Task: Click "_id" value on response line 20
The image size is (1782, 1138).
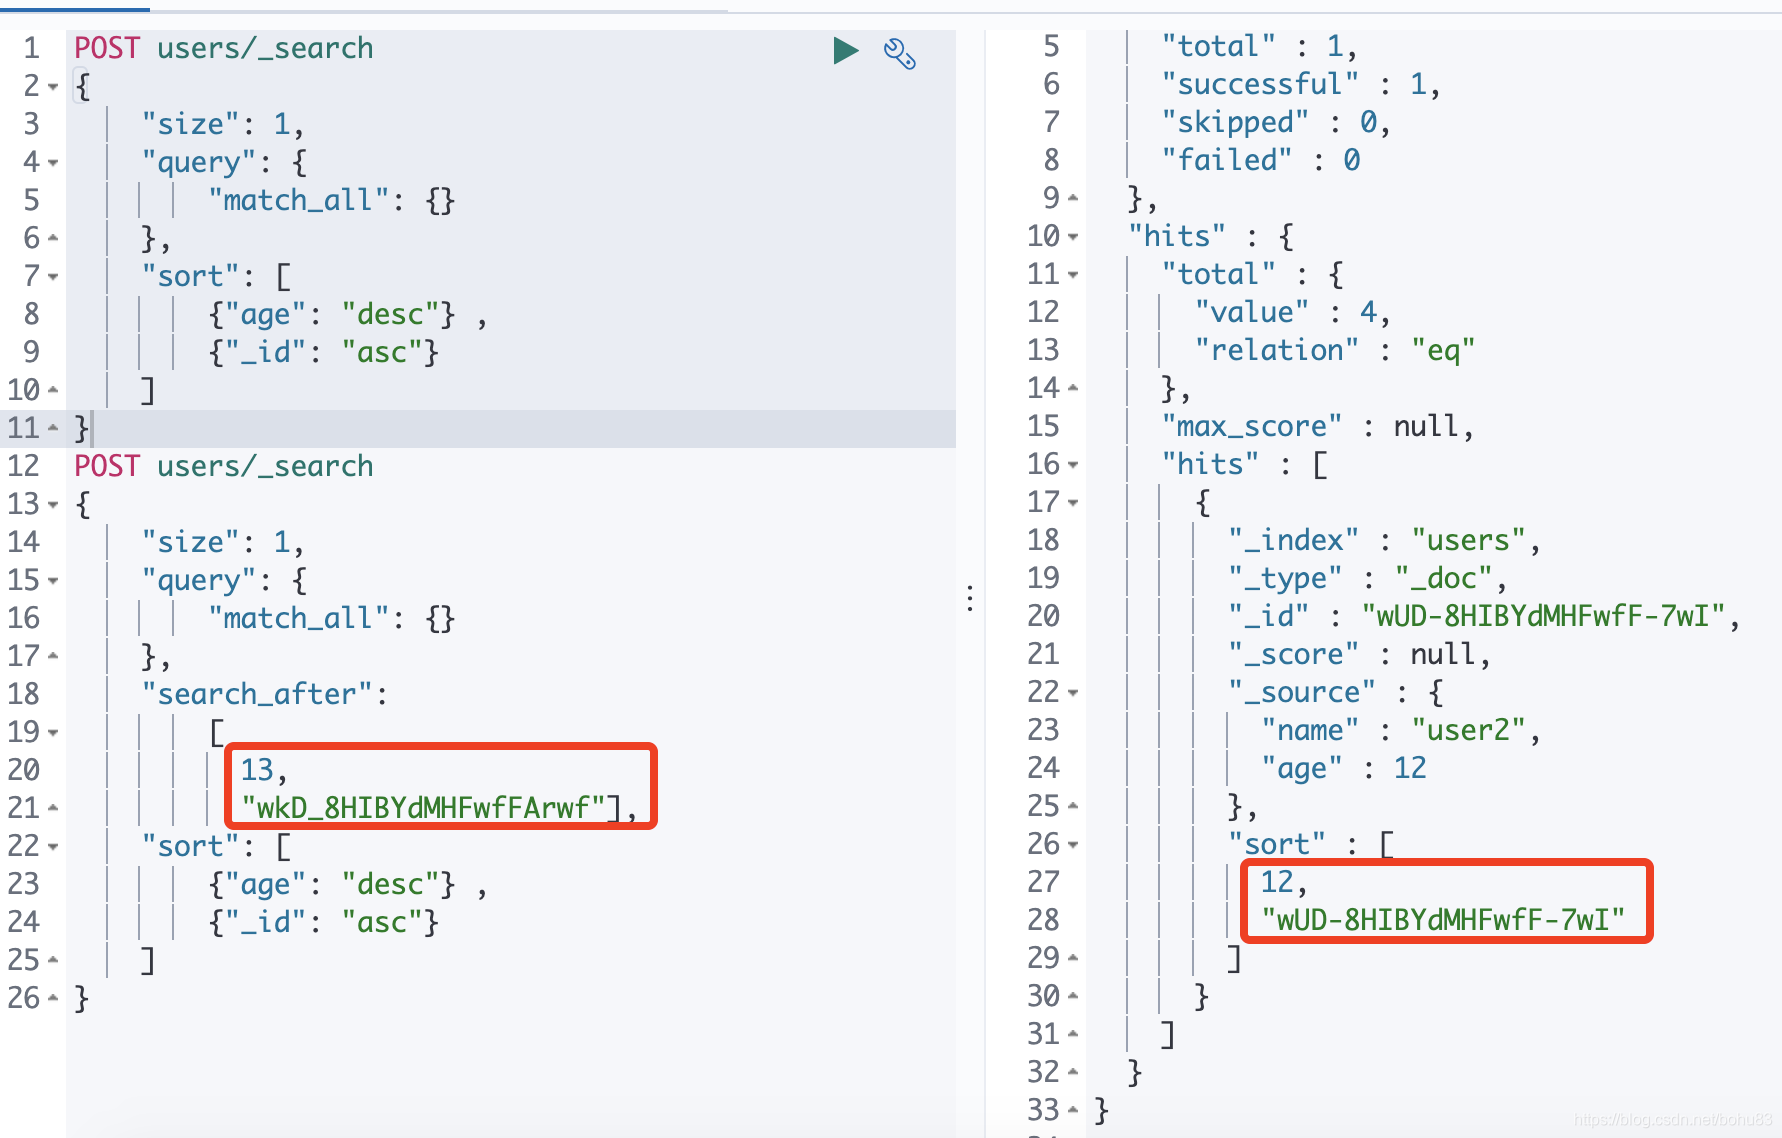Action: [1544, 616]
